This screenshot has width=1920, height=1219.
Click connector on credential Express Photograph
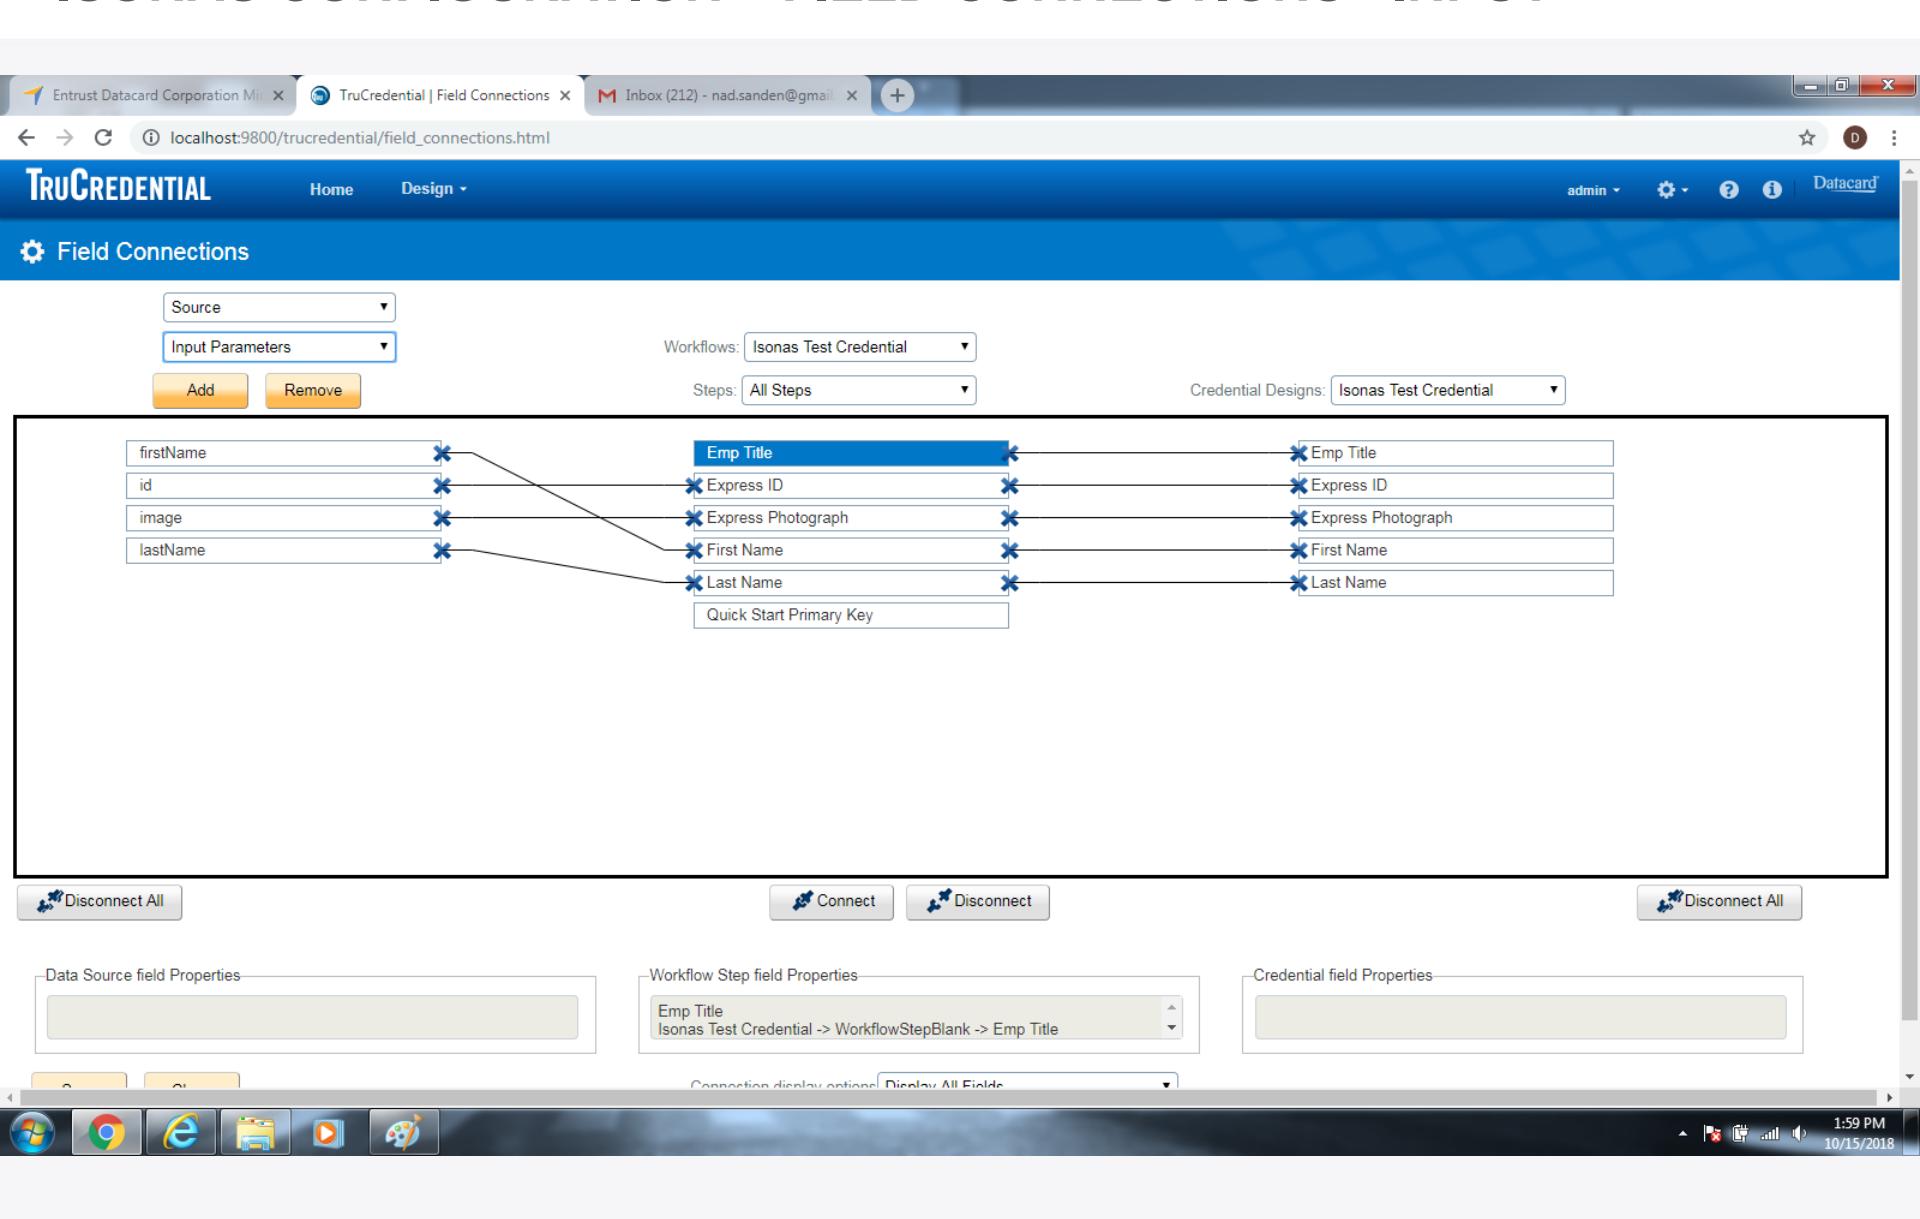point(1299,518)
